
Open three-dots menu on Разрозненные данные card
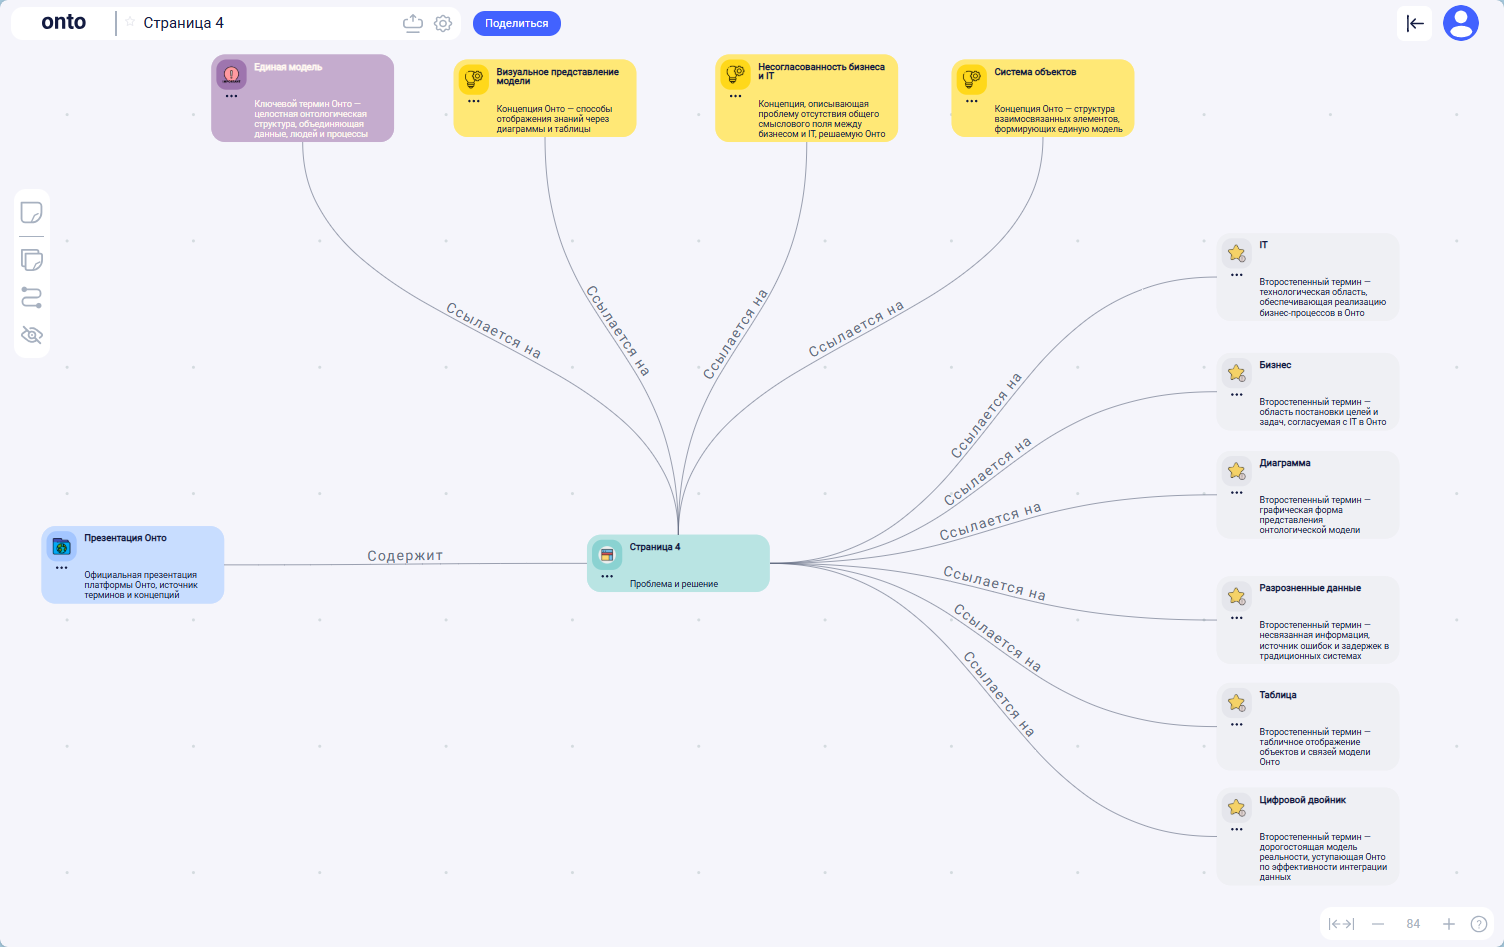pyautogui.click(x=1237, y=618)
